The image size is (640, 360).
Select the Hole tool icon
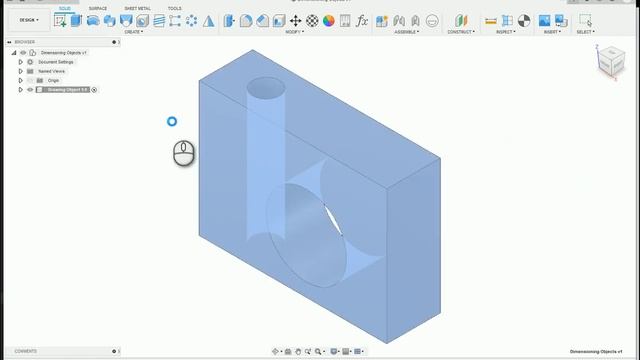click(x=142, y=20)
